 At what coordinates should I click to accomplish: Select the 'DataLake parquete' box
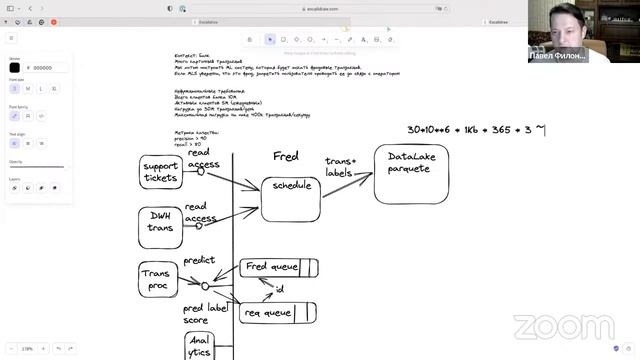coord(411,174)
